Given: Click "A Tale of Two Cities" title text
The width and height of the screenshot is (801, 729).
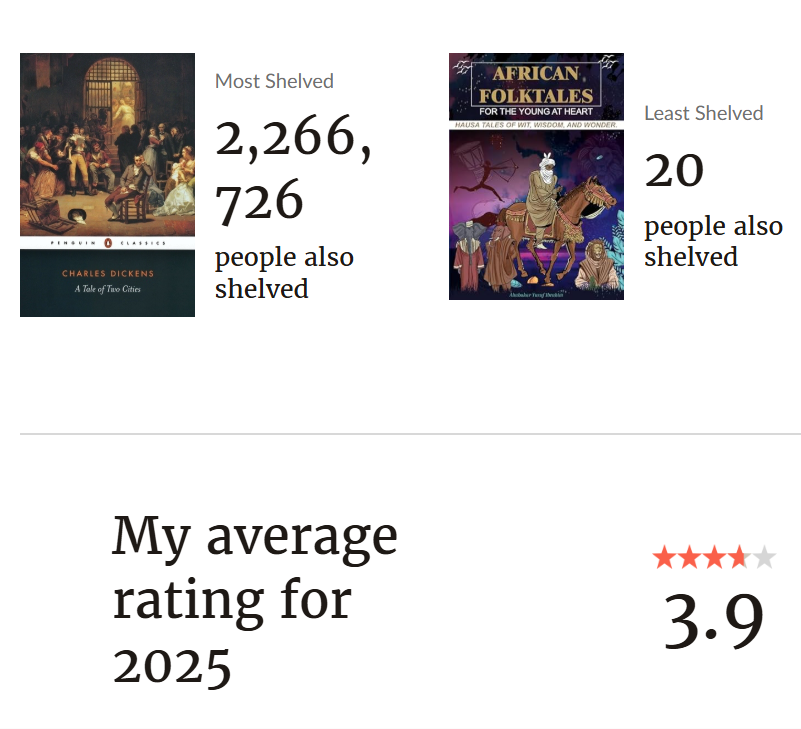Looking at the screenshot, I should pyautogui.click(x=107, y=291).
